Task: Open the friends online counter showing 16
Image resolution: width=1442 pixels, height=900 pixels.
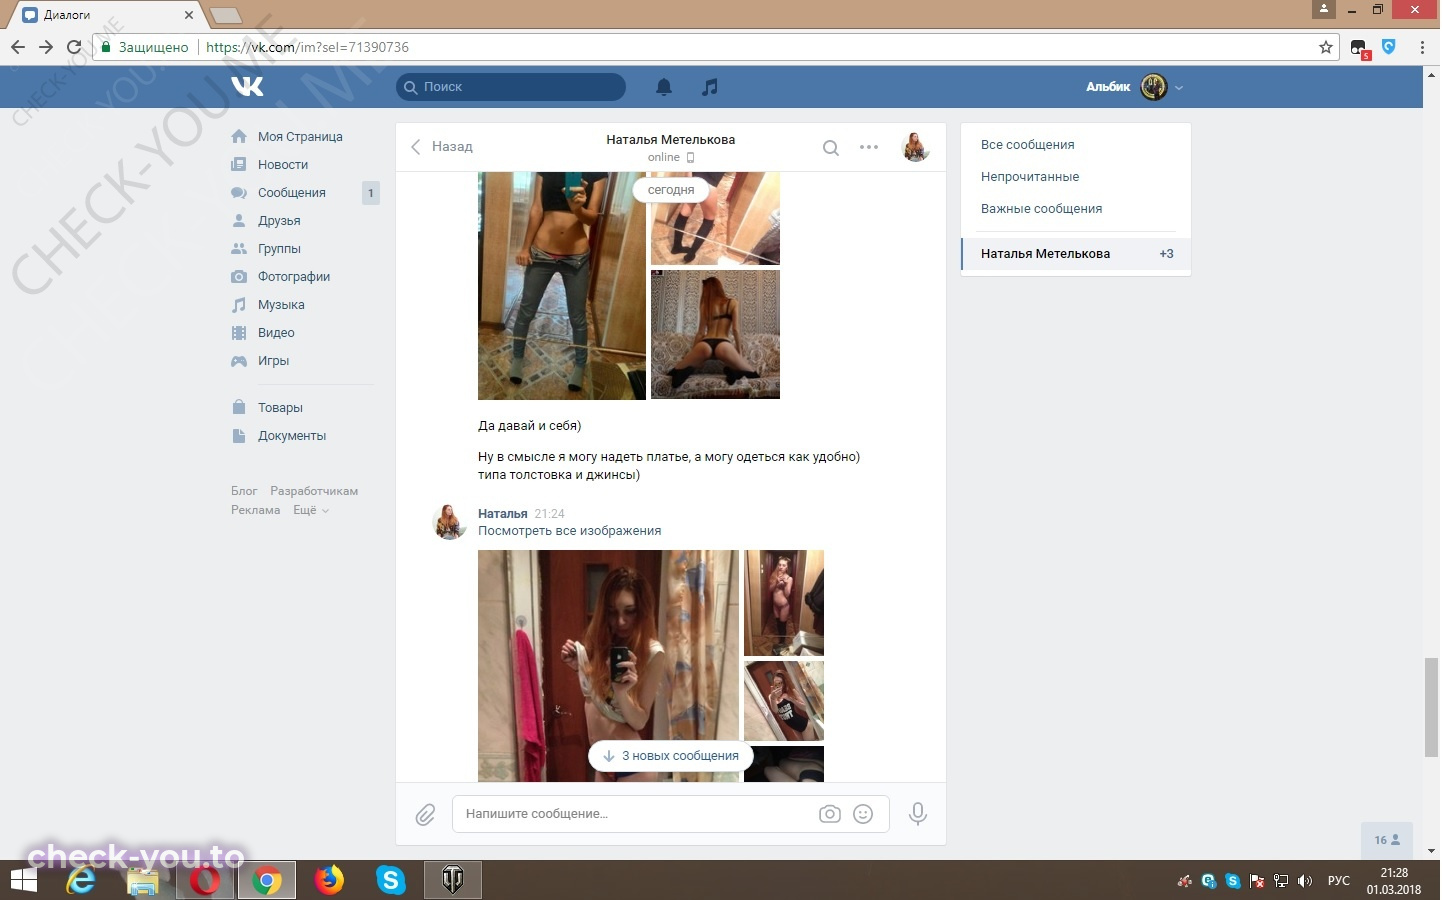Action: click(x=1387, y=840)
